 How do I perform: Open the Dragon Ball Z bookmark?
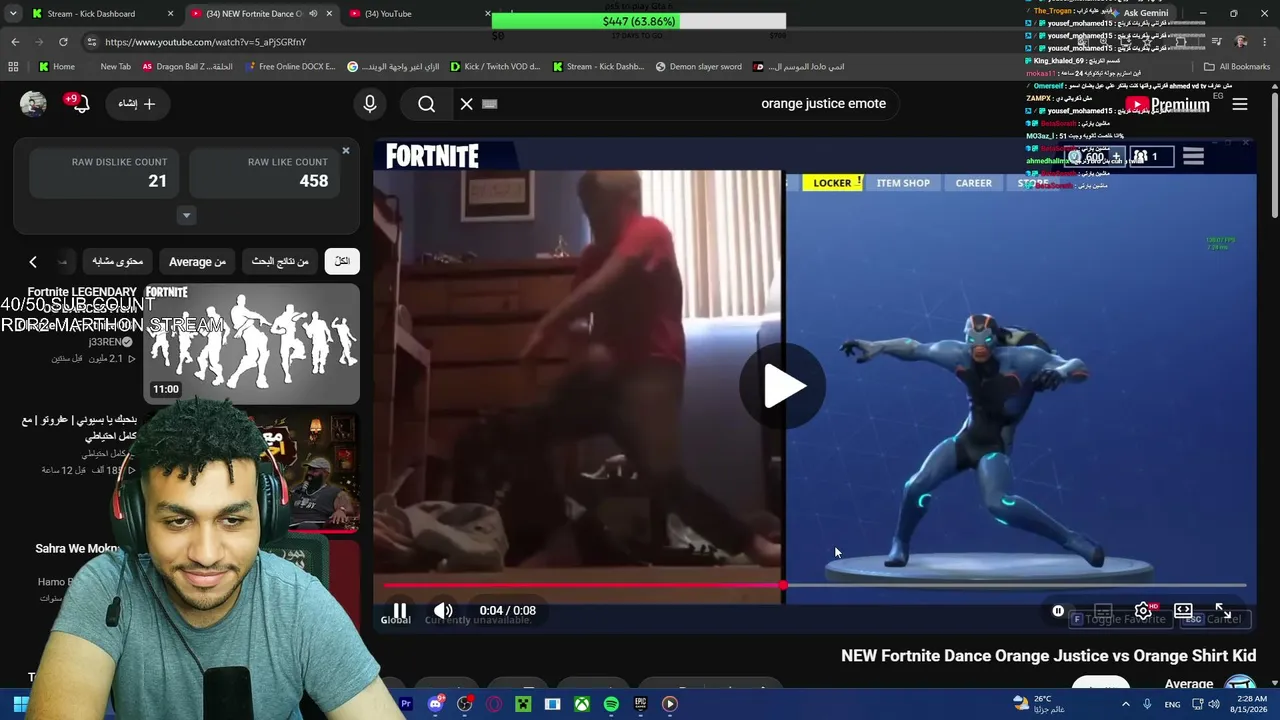[188, 67]
